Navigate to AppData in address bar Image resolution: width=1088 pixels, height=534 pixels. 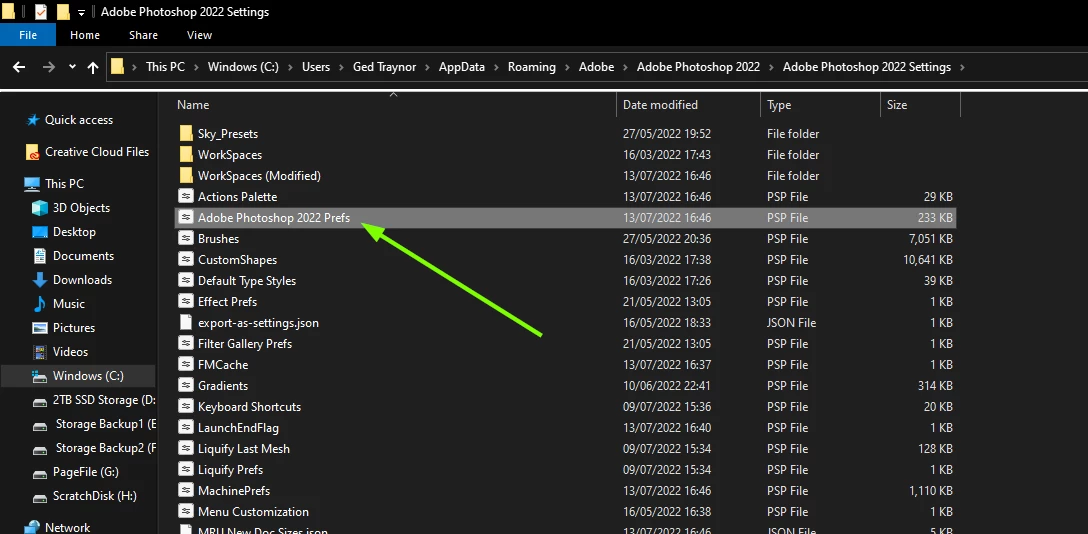[x=461, y=67]
